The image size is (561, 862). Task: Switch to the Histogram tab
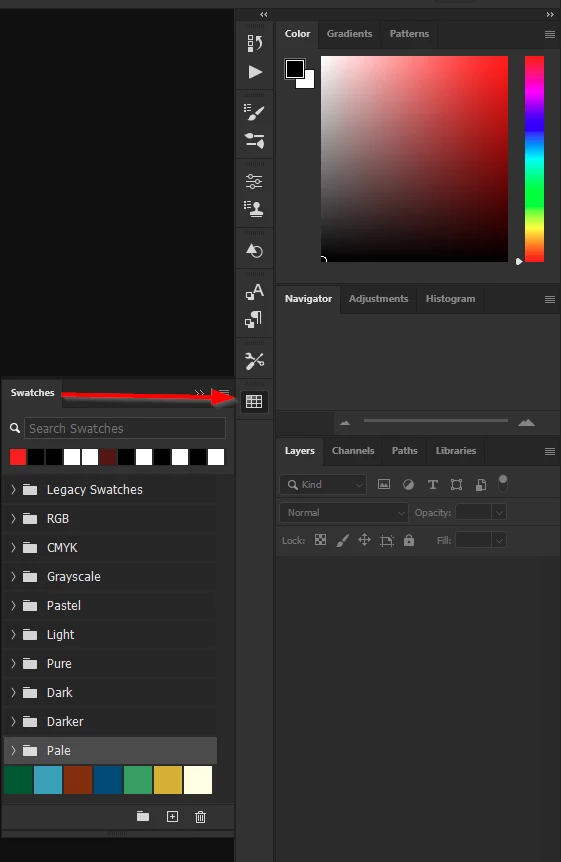(450, 299)
